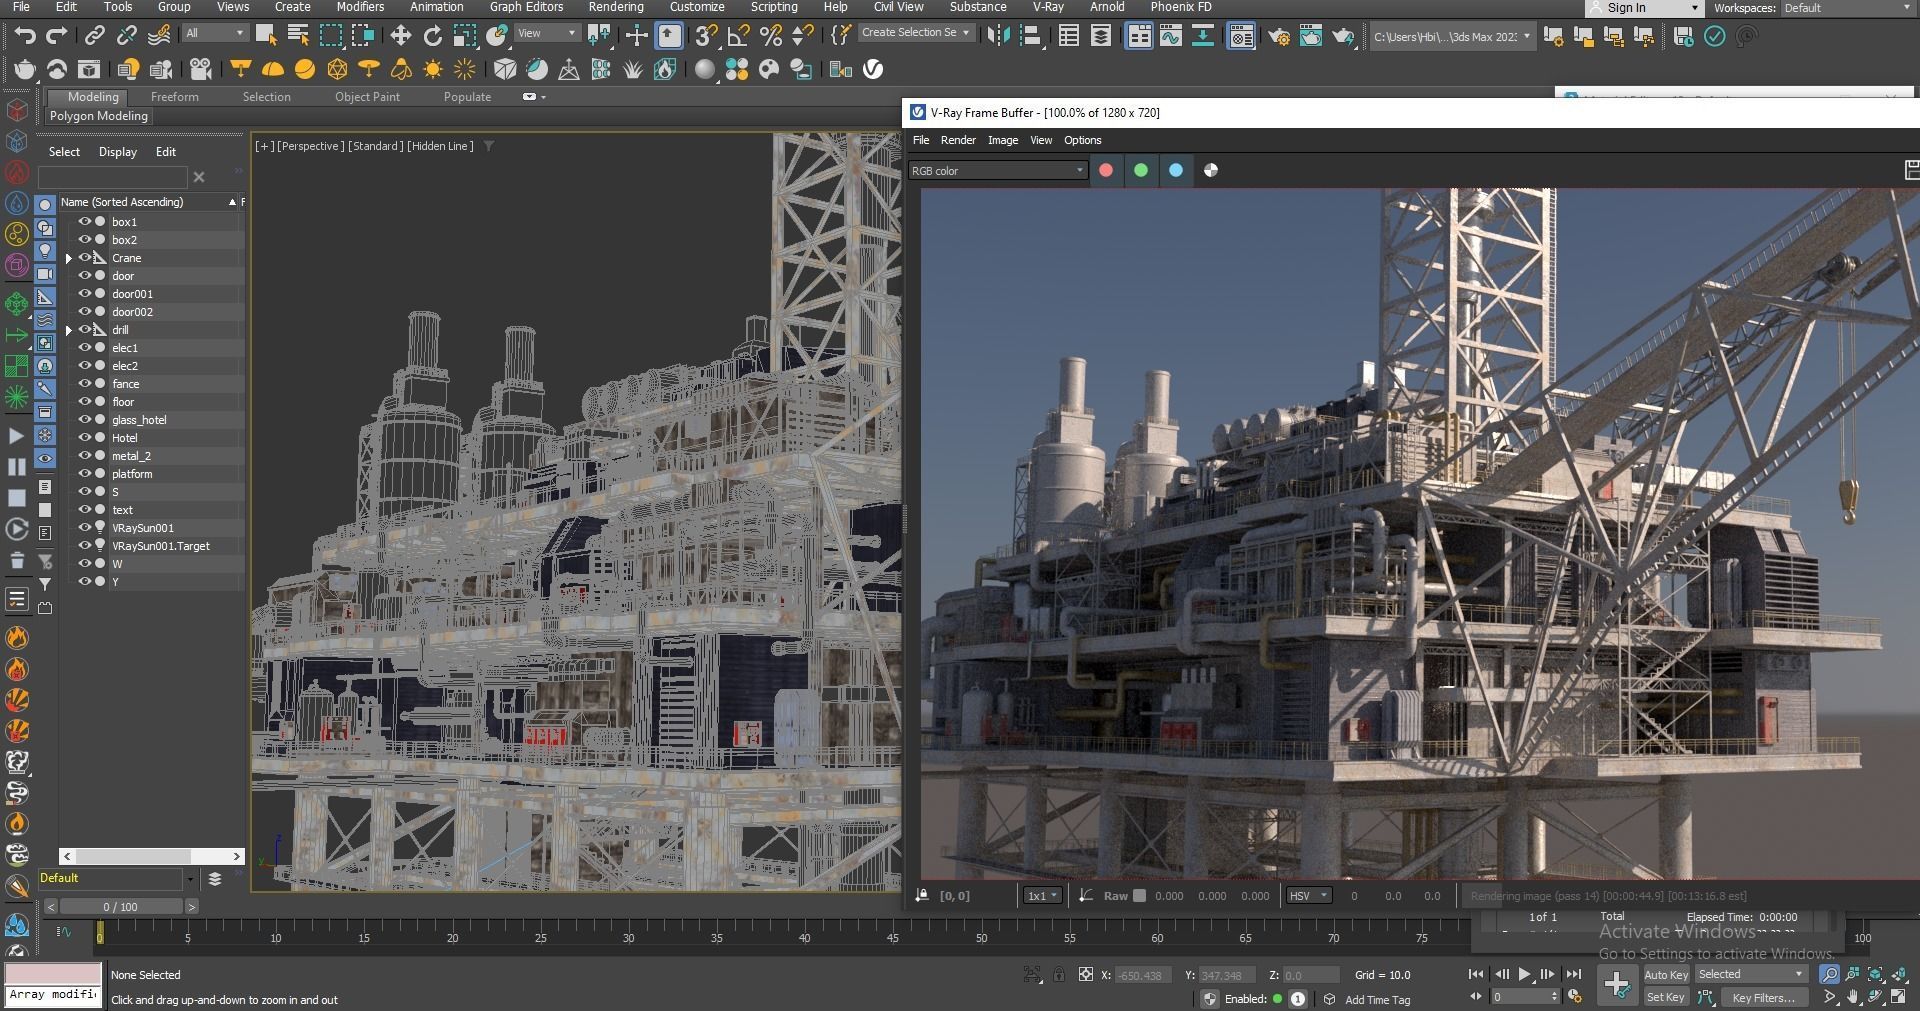Viewport: 1920px width, 1011px height.
Task: Hide the box1 object
Action: click(x=85, y=222)
